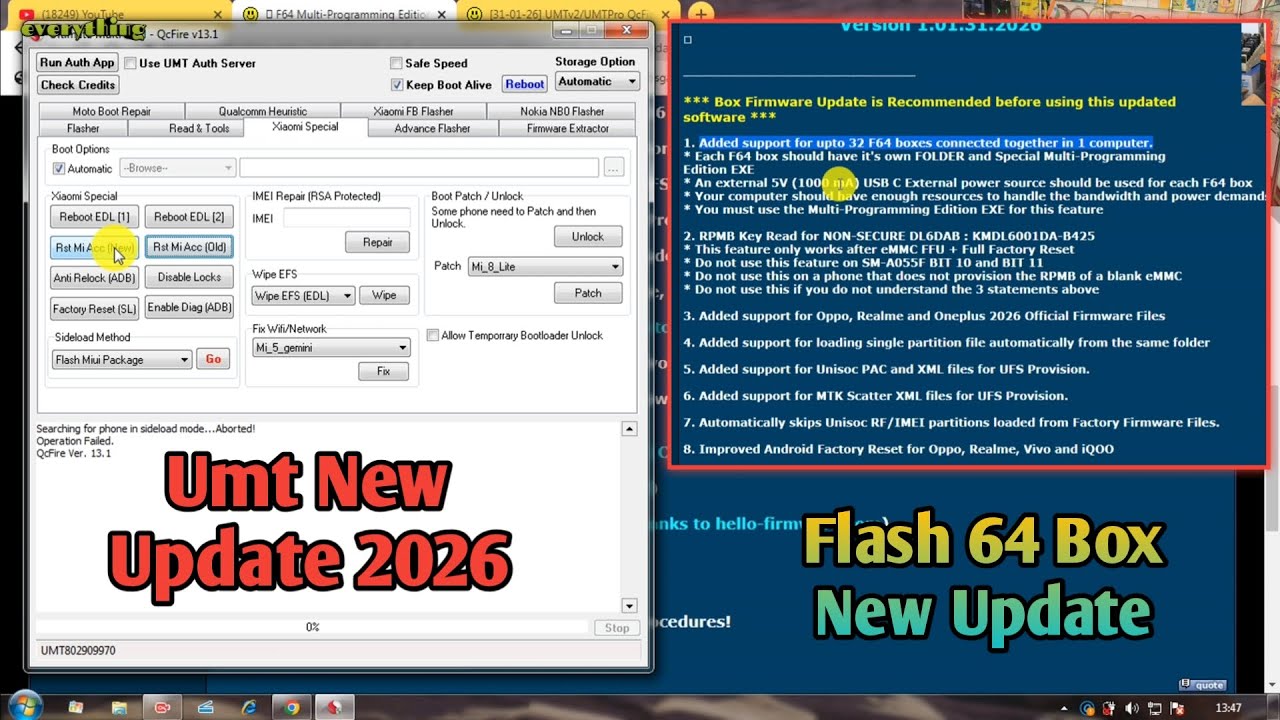Image resolution: width=1280 pixels, height=720 pixels.
Task: Click the QcFire taskbar app icon
Action: 335,707
